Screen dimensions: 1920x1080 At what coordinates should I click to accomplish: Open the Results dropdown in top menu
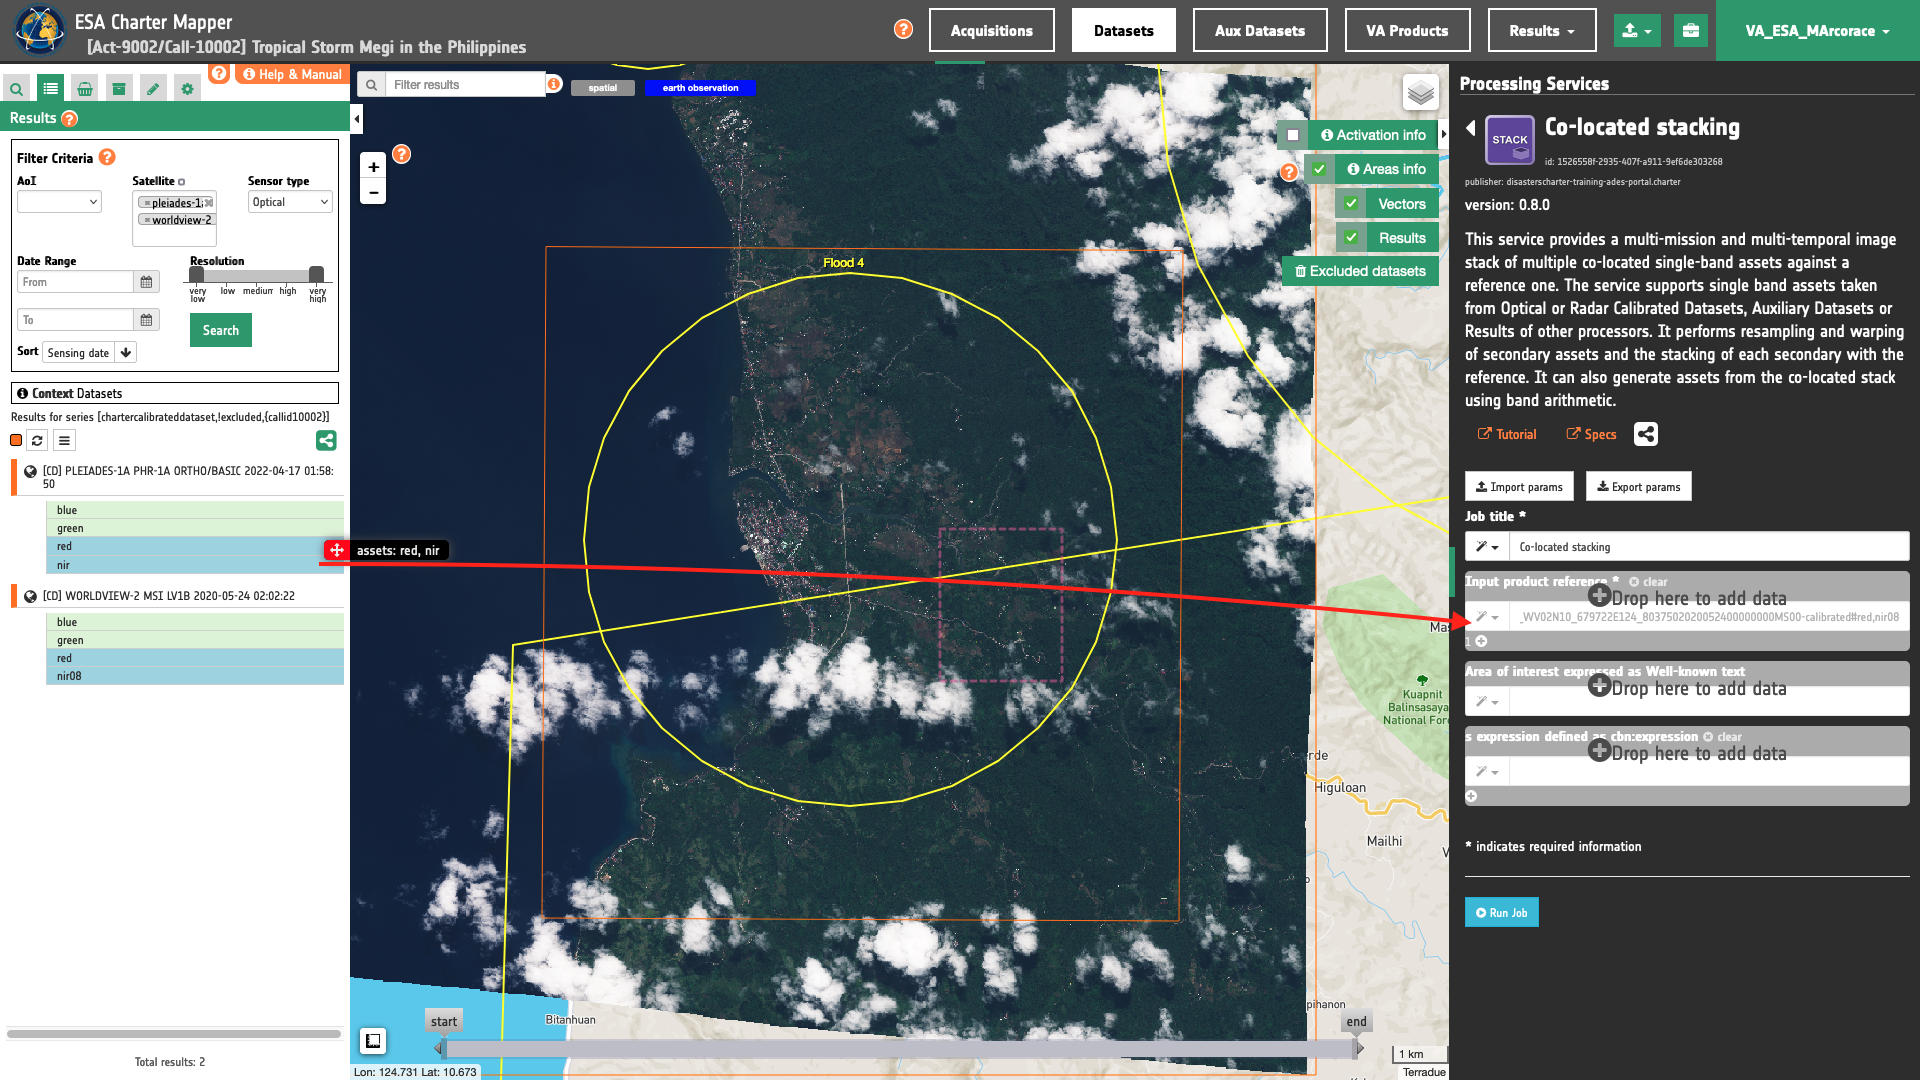[1542, 31]
